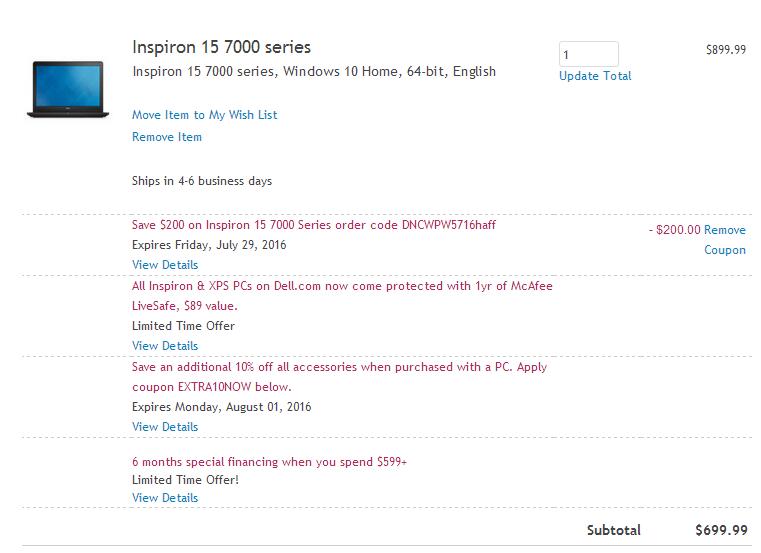Move Item to My Wish List
Image resolution: width=761 pixels, height=553 pixels.
pos(204,115)
